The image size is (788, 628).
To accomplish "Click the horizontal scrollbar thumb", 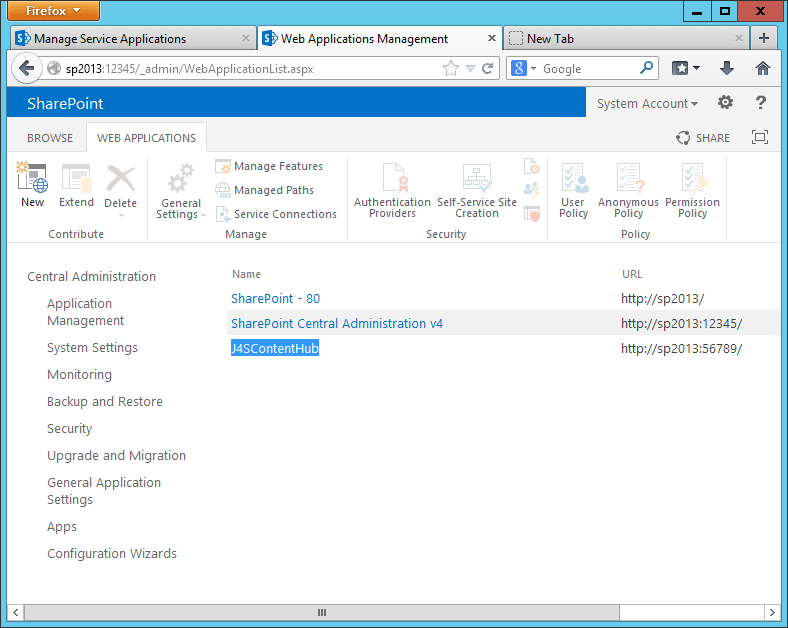I will pyautogui.click(x=322, y=612).
